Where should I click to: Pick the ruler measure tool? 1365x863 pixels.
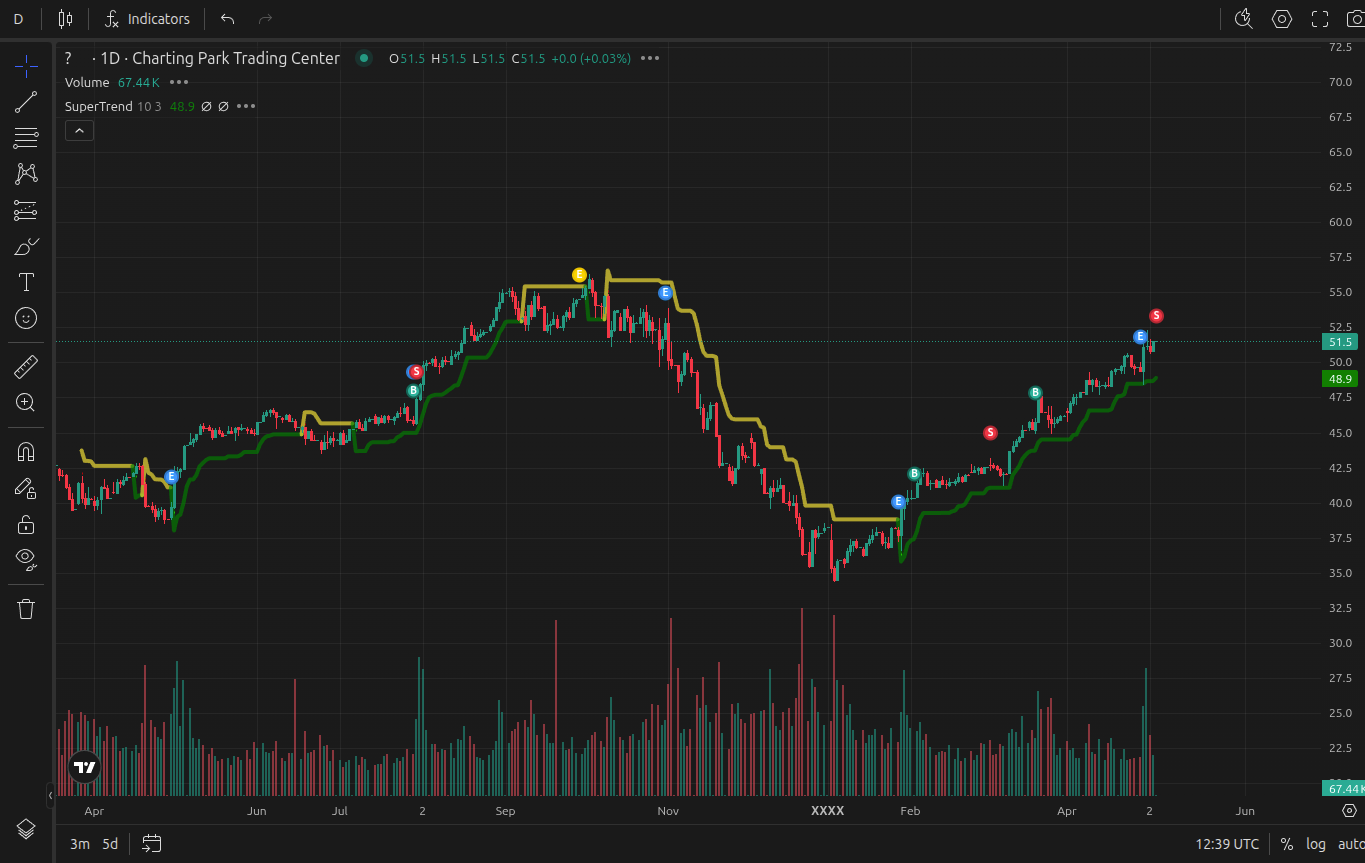[x=26, y=367]
